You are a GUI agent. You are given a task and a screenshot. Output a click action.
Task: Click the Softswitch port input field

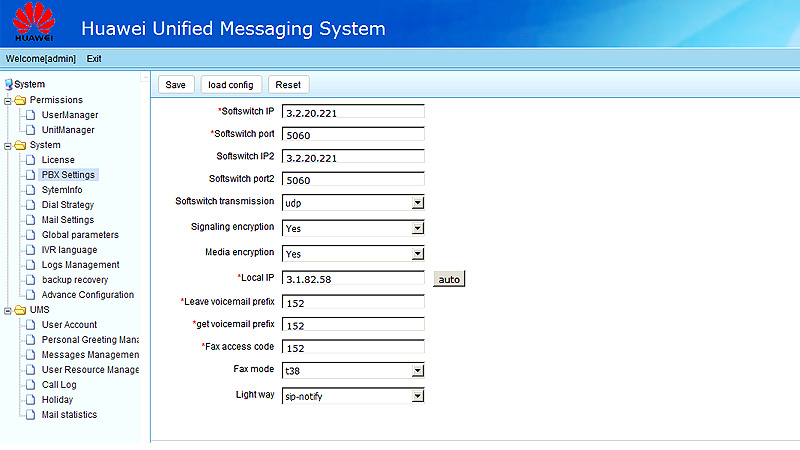coord(353,135)
